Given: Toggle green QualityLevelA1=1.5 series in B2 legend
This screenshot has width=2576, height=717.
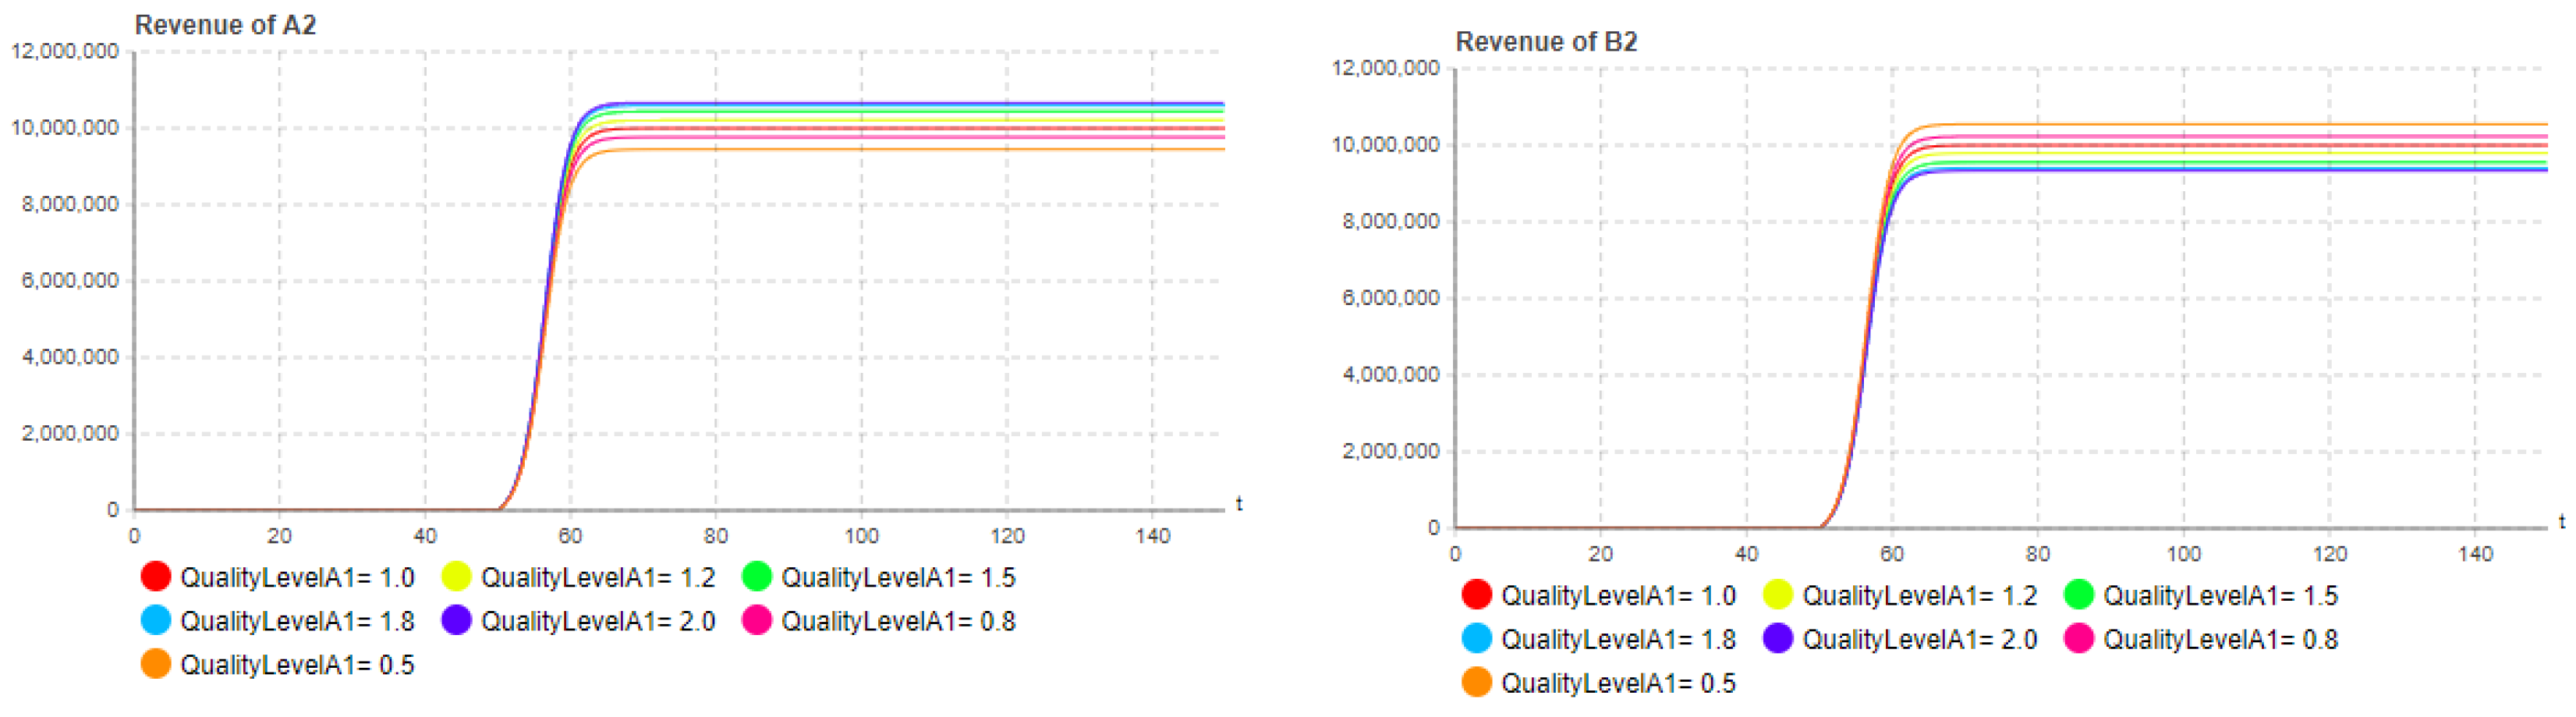Looking at the screenshot, I should click(x=2079, y=595).
